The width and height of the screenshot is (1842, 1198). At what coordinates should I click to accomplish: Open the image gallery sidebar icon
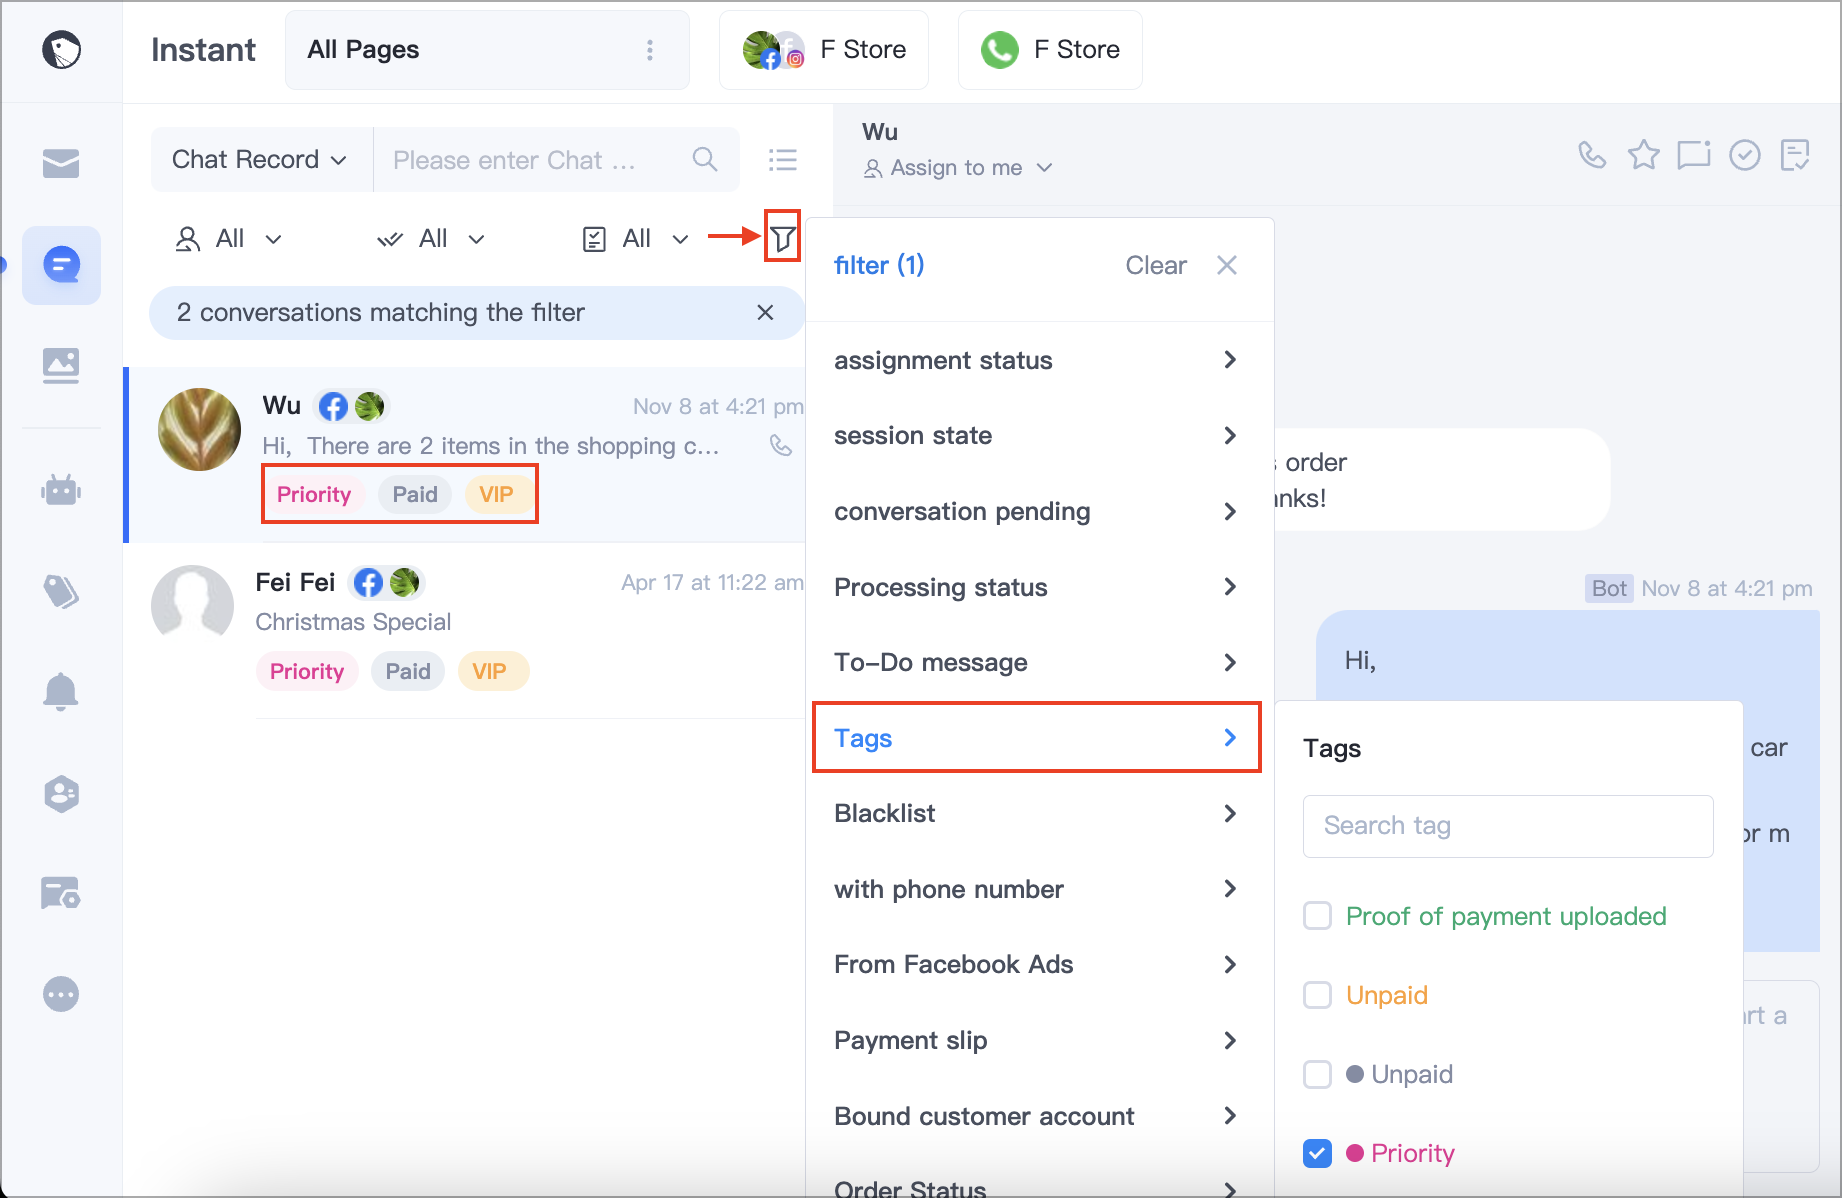[61, 365]
